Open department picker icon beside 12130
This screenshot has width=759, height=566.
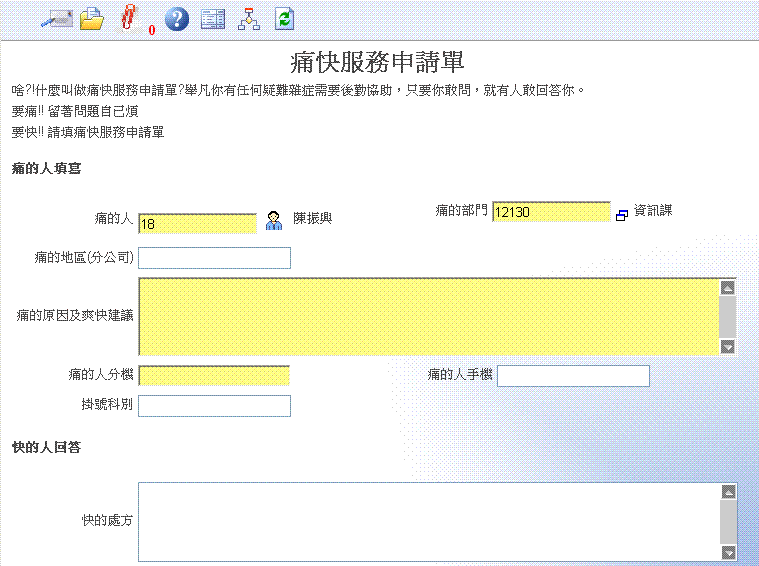(621, 215)
